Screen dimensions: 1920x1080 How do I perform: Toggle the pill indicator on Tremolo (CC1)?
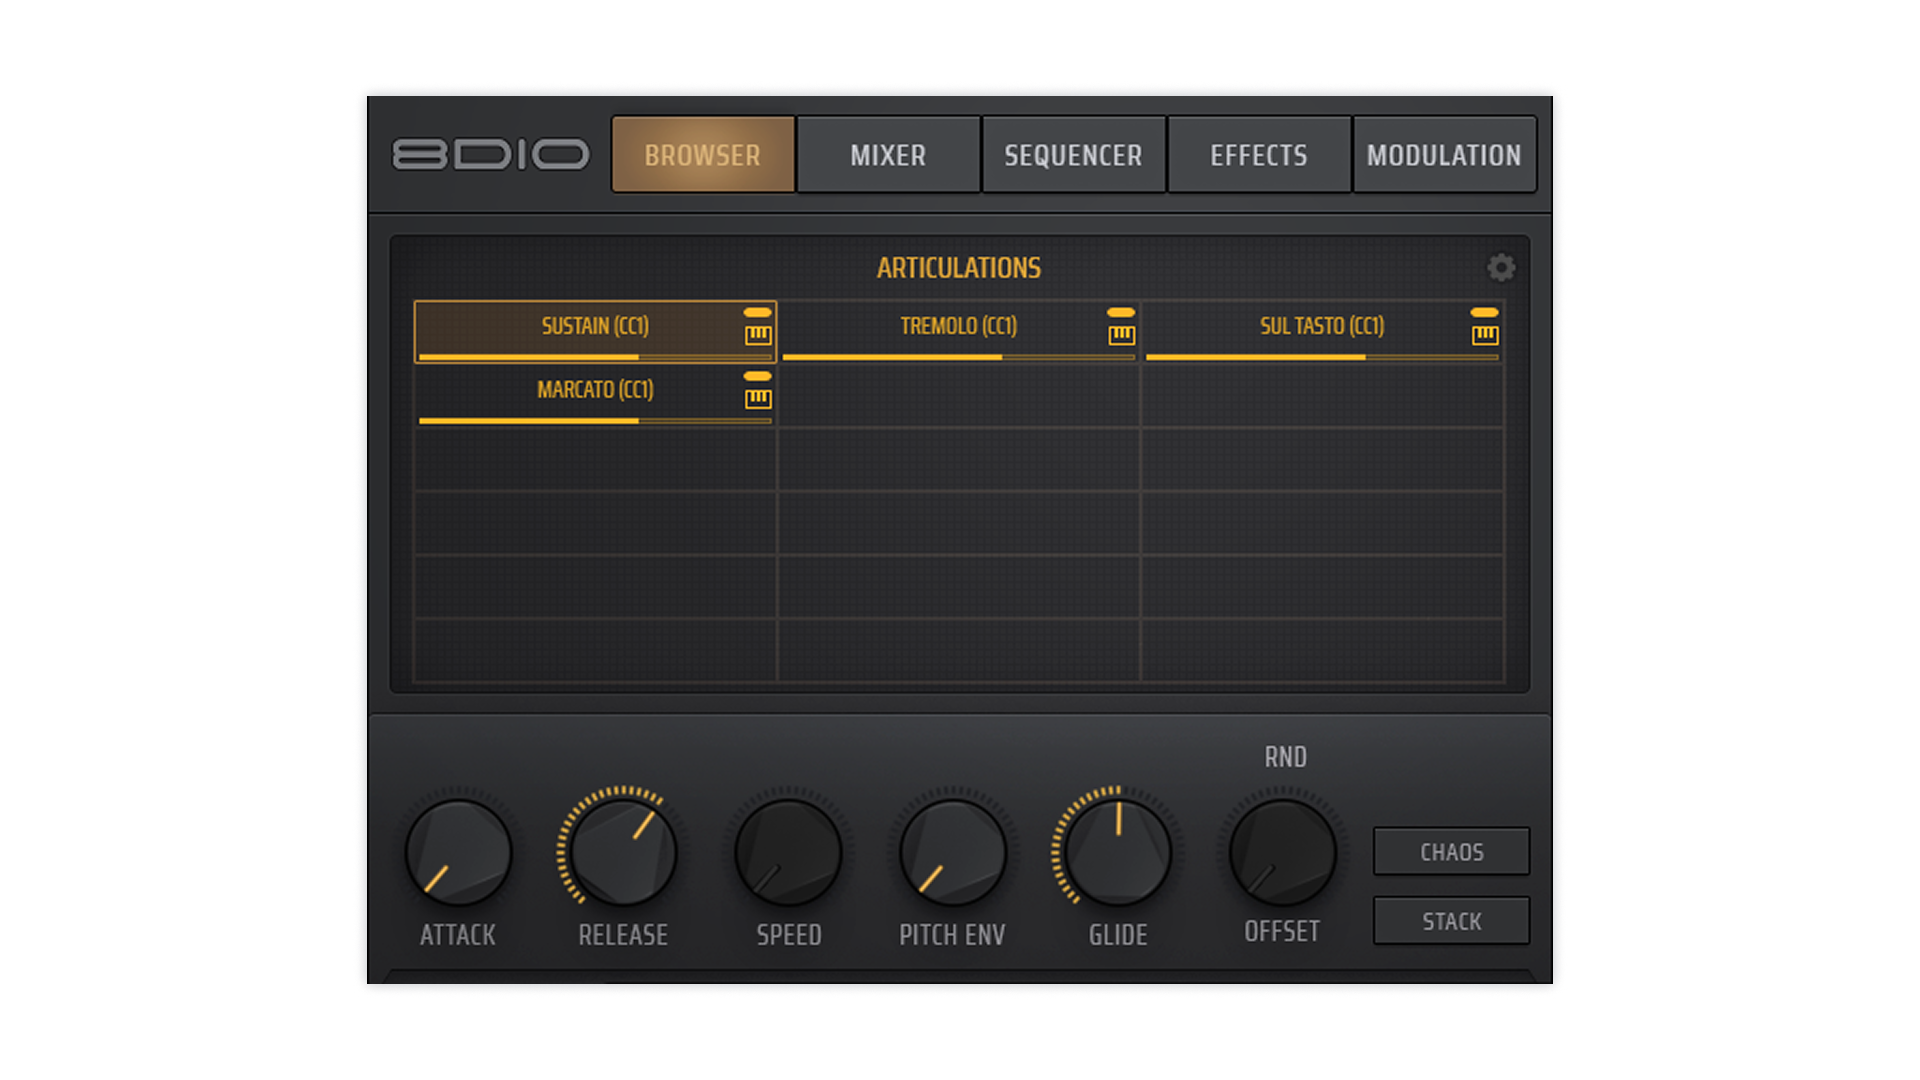(x=1121, y=313)
